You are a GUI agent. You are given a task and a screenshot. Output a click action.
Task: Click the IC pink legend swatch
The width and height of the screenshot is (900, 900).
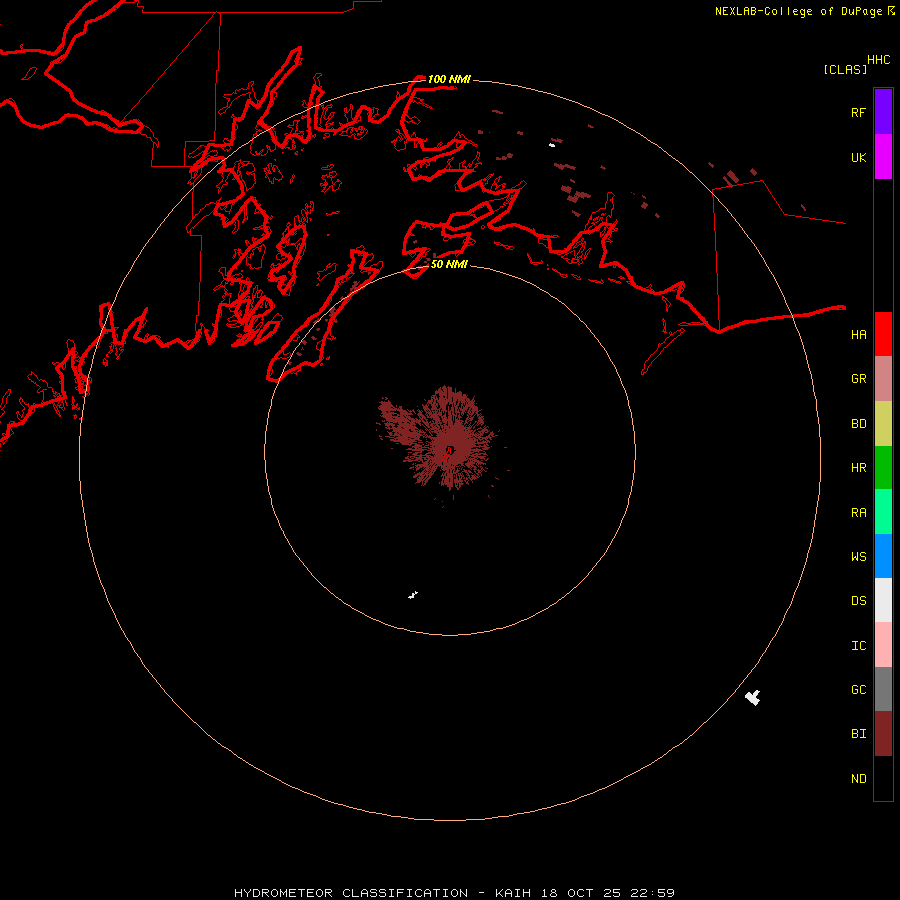pos(883,645)
